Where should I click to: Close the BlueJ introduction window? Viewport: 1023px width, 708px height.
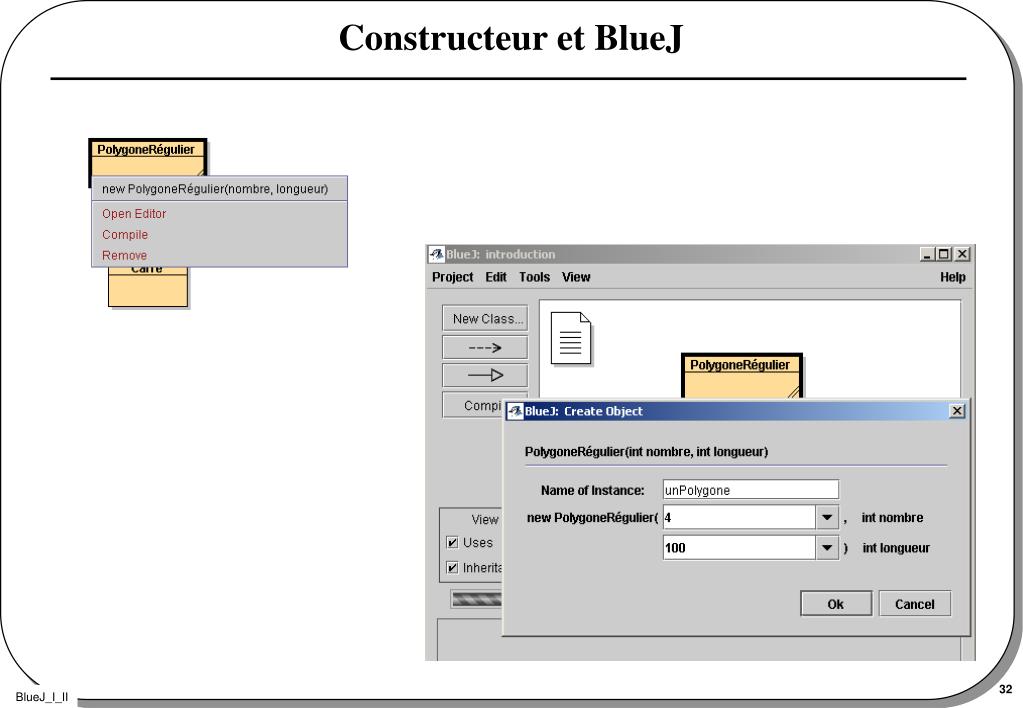[x=962, y=254]
